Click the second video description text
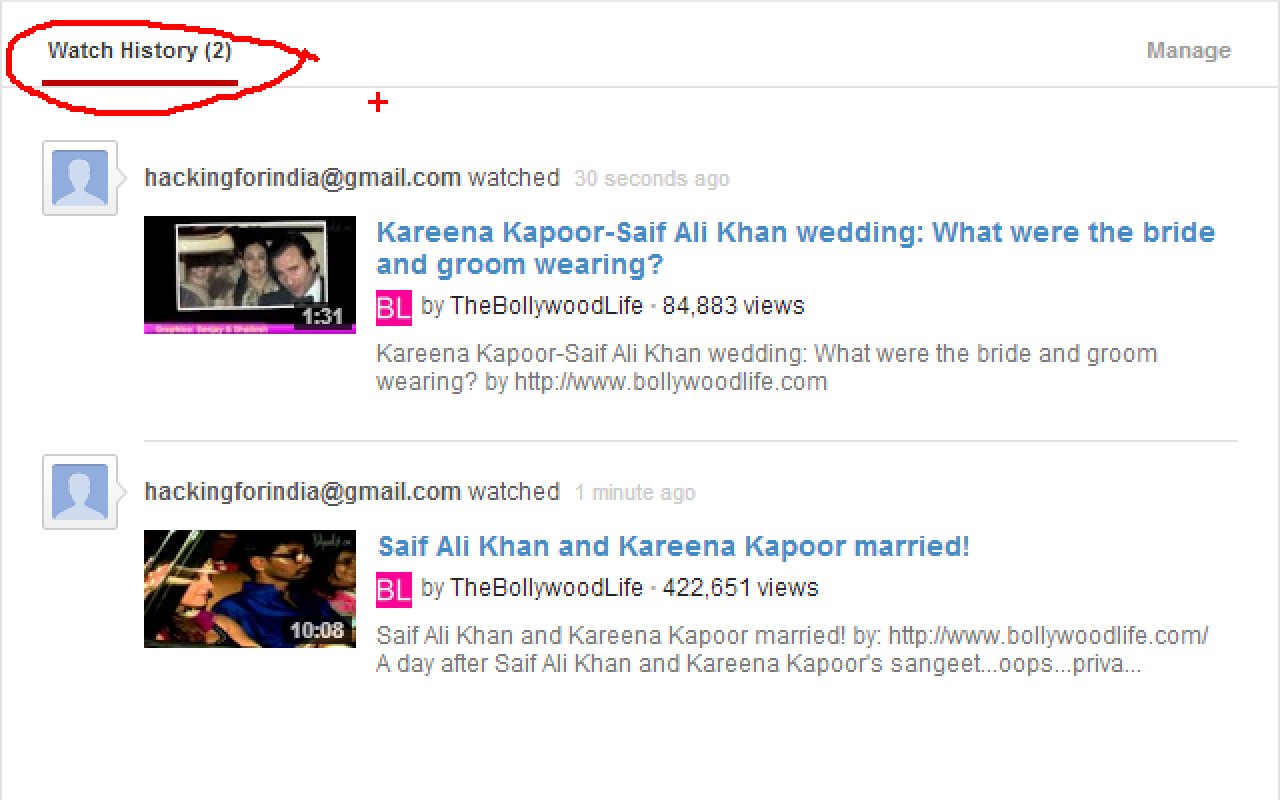This screenshot has height=800, width=1280. point(792,650)
